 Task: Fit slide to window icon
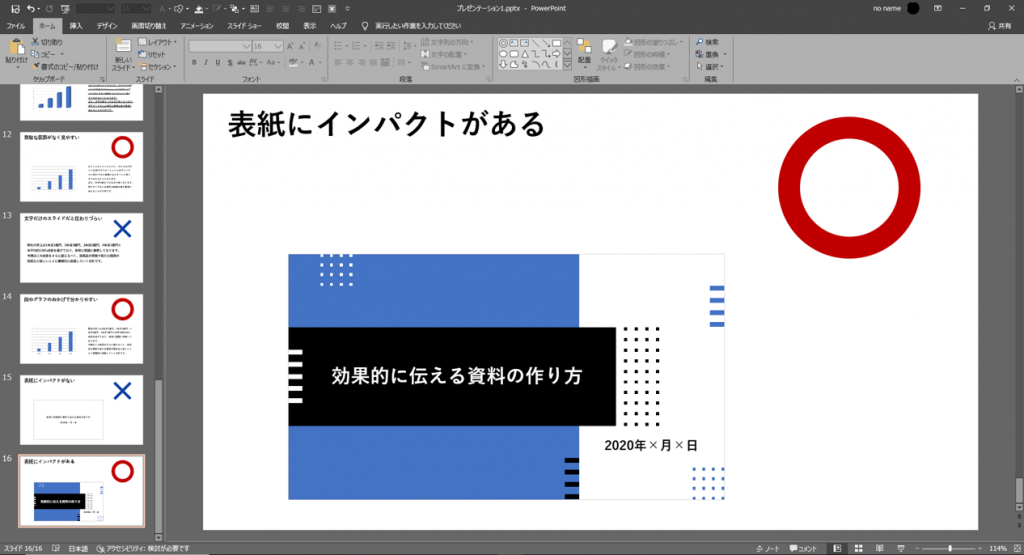pyautogui.click(x=1017, y=548)
